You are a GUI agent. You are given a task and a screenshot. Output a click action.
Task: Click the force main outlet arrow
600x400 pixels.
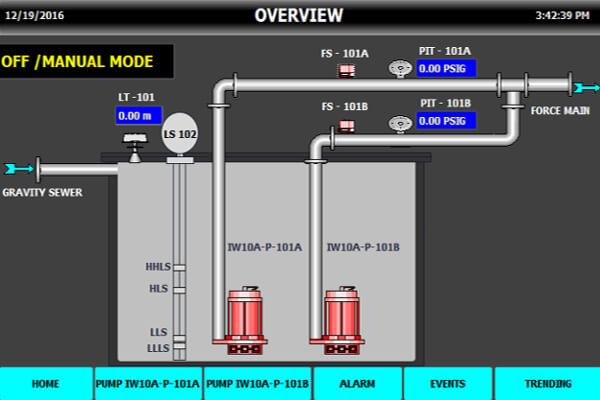tap(587, 88)
